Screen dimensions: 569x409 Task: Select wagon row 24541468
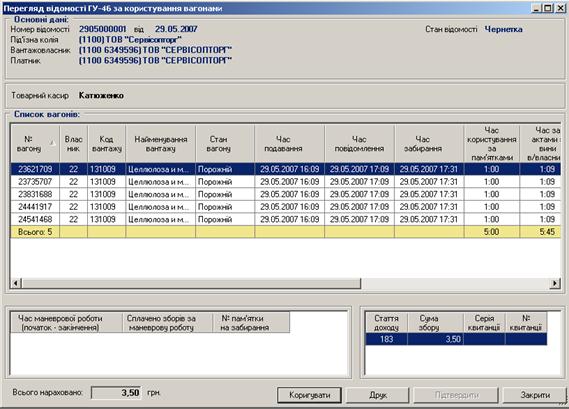pyautogui.click(x=286, y=219)
